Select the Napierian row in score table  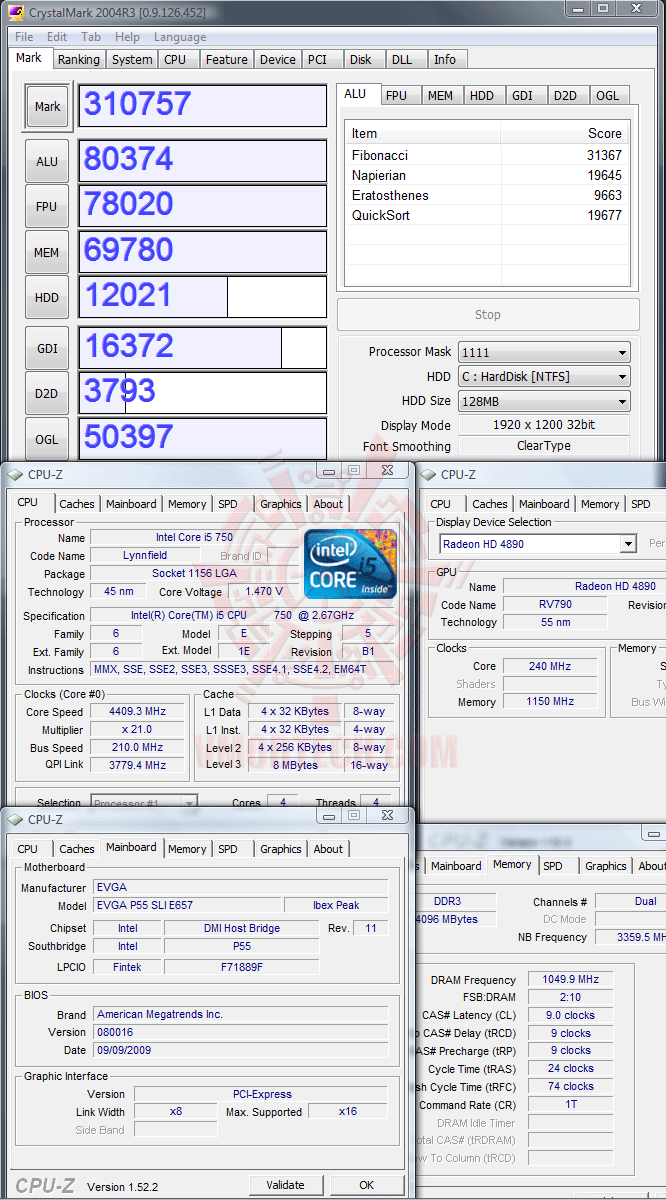coord(487,175)
